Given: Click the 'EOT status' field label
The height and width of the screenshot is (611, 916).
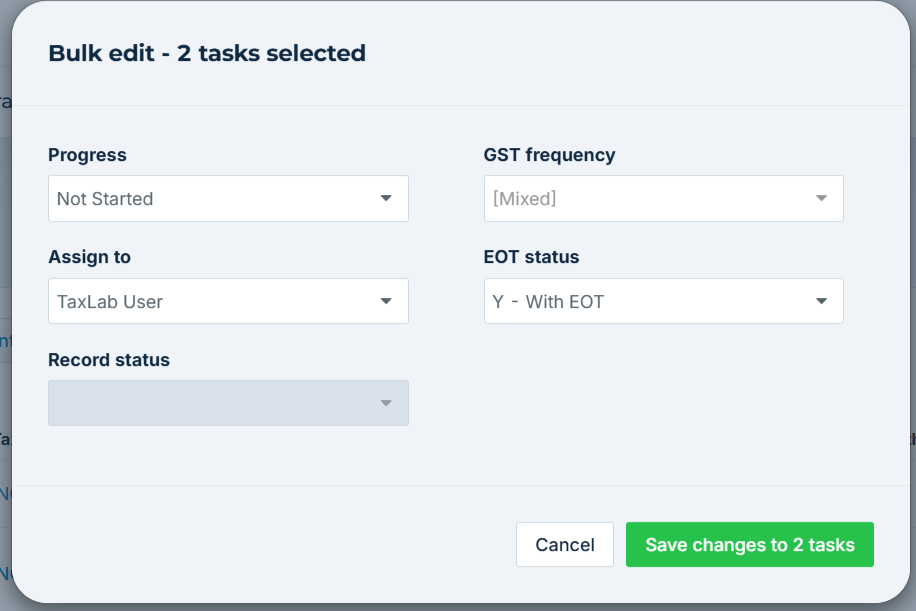Looking at the screenshot, I should click(x=531, y=257).
